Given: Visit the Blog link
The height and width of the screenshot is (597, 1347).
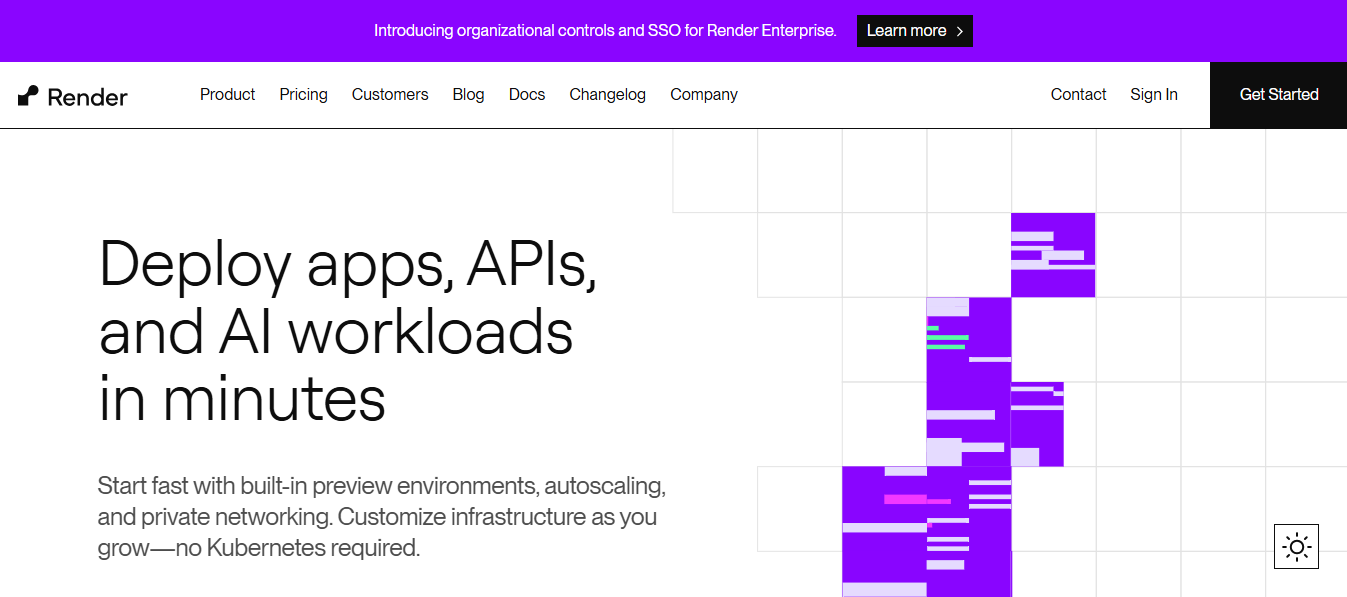Looking at the screenshot, I should pyautogui.click(x=468, y=95).
